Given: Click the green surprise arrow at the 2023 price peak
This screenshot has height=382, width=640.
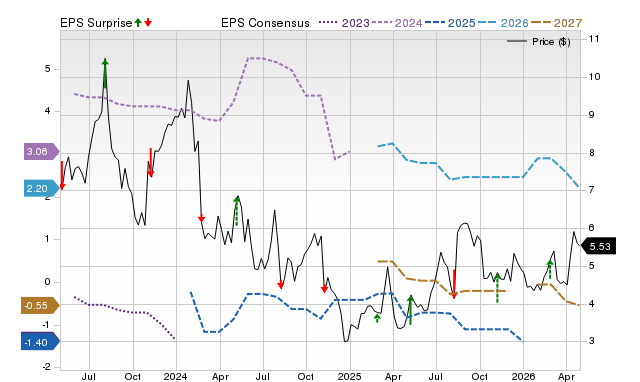Looking at the screenshot, I should [105, 73].
